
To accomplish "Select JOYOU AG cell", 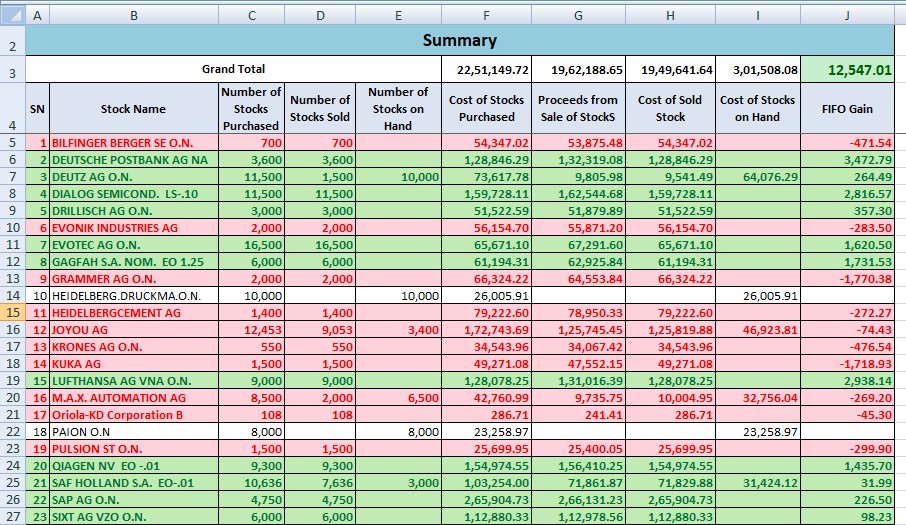I will pyautogui.click(x=133, y=330).
